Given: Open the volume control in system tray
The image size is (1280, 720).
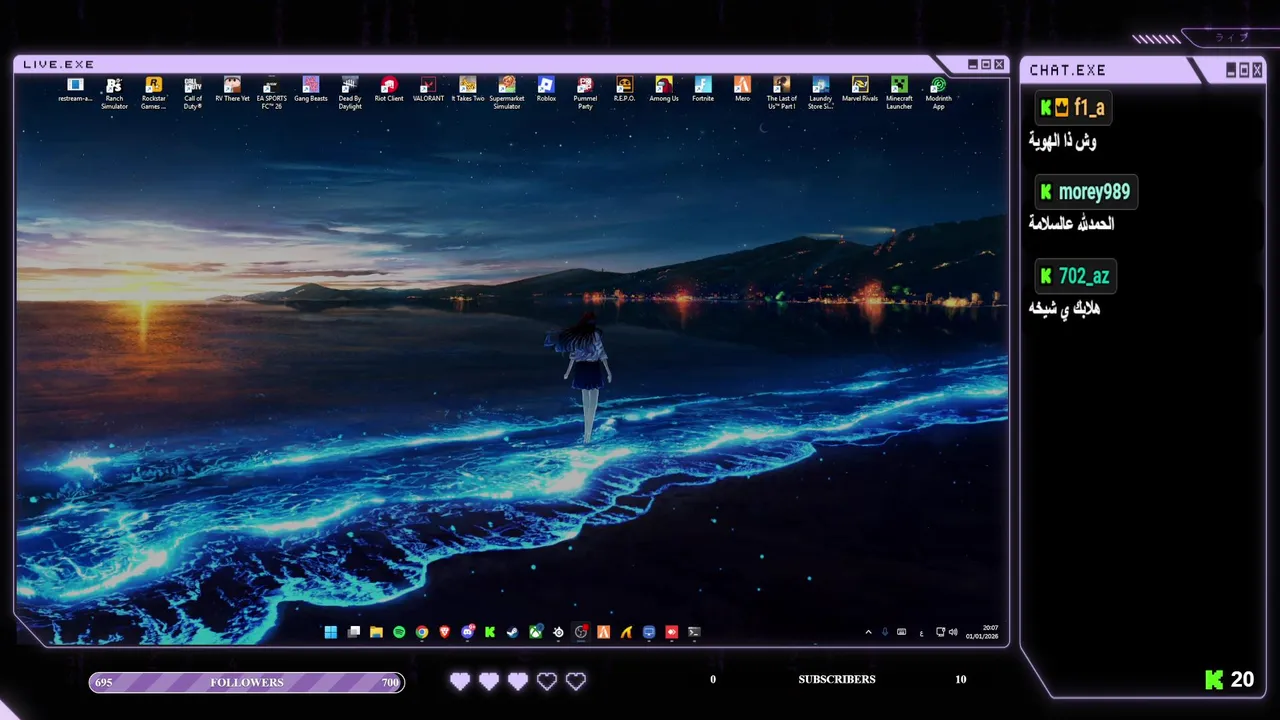Looking at the screenshot, I should (953, 632).
